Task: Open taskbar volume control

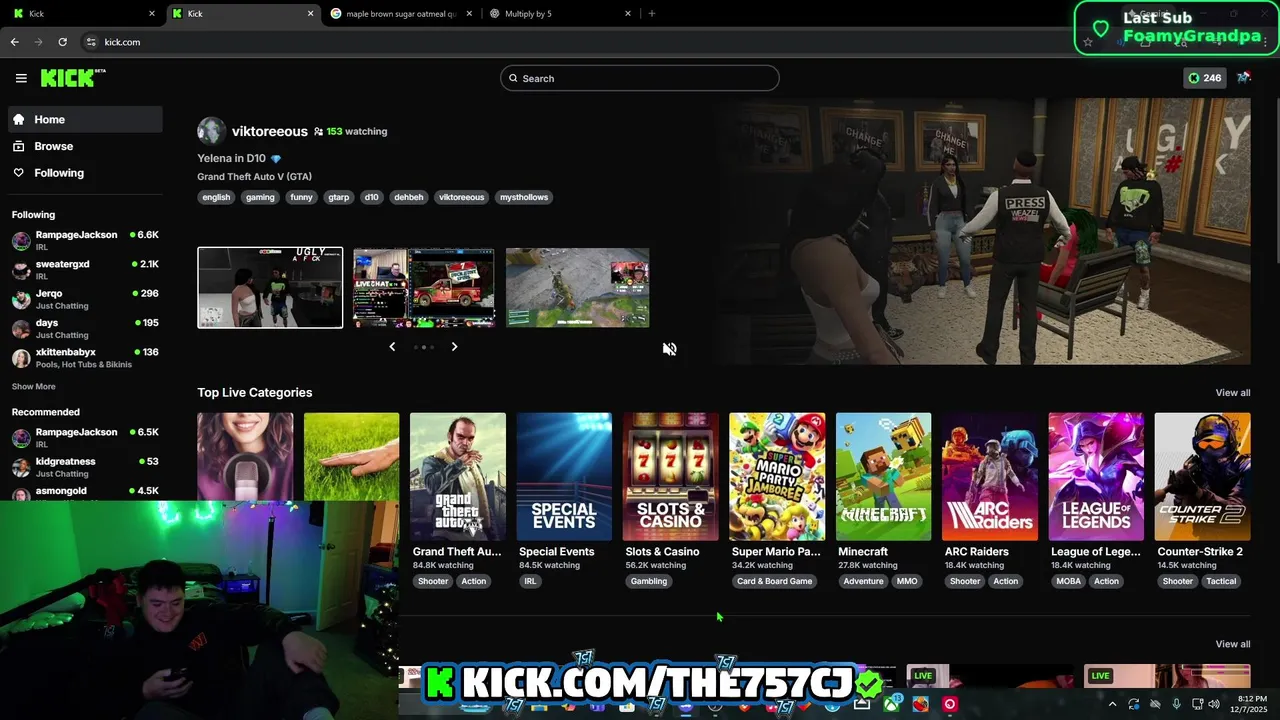Action: (1213, 704)
